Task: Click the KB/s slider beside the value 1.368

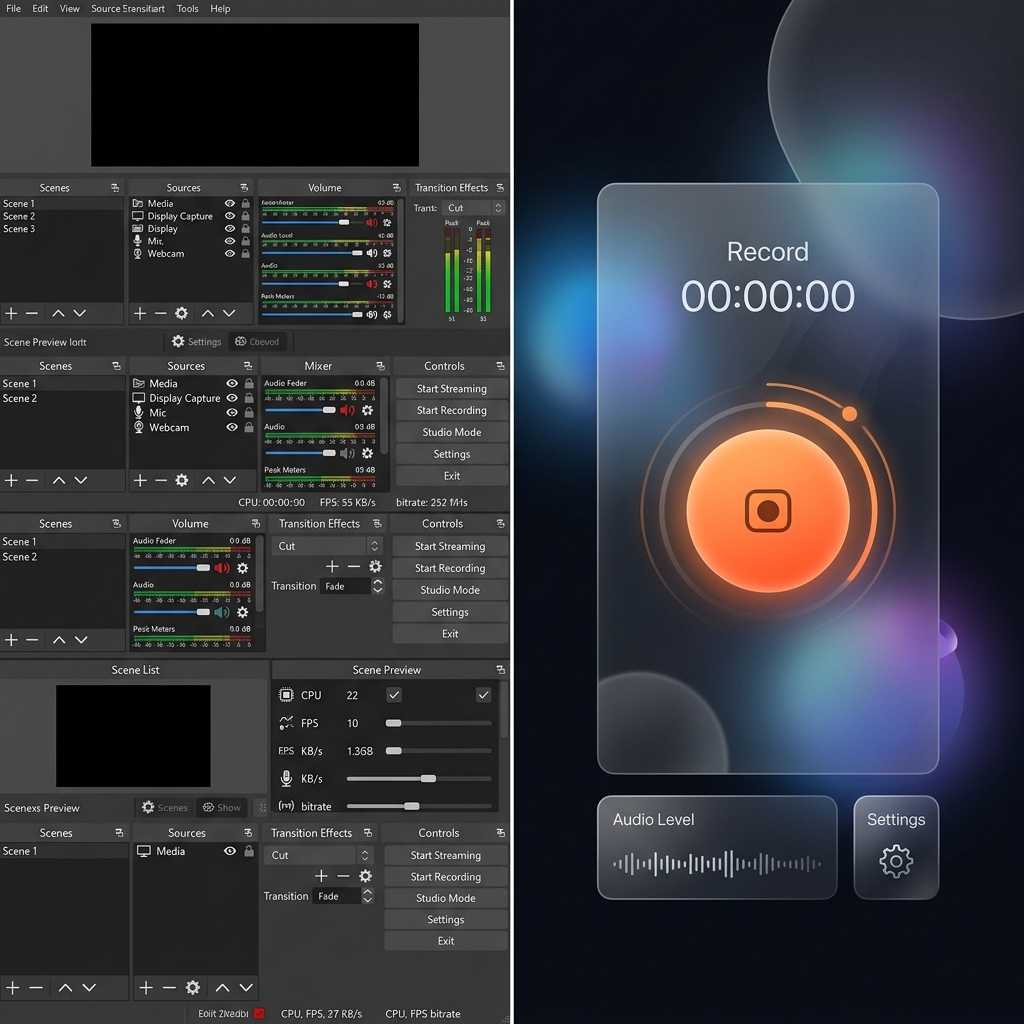Action: [x=438, y=751]
